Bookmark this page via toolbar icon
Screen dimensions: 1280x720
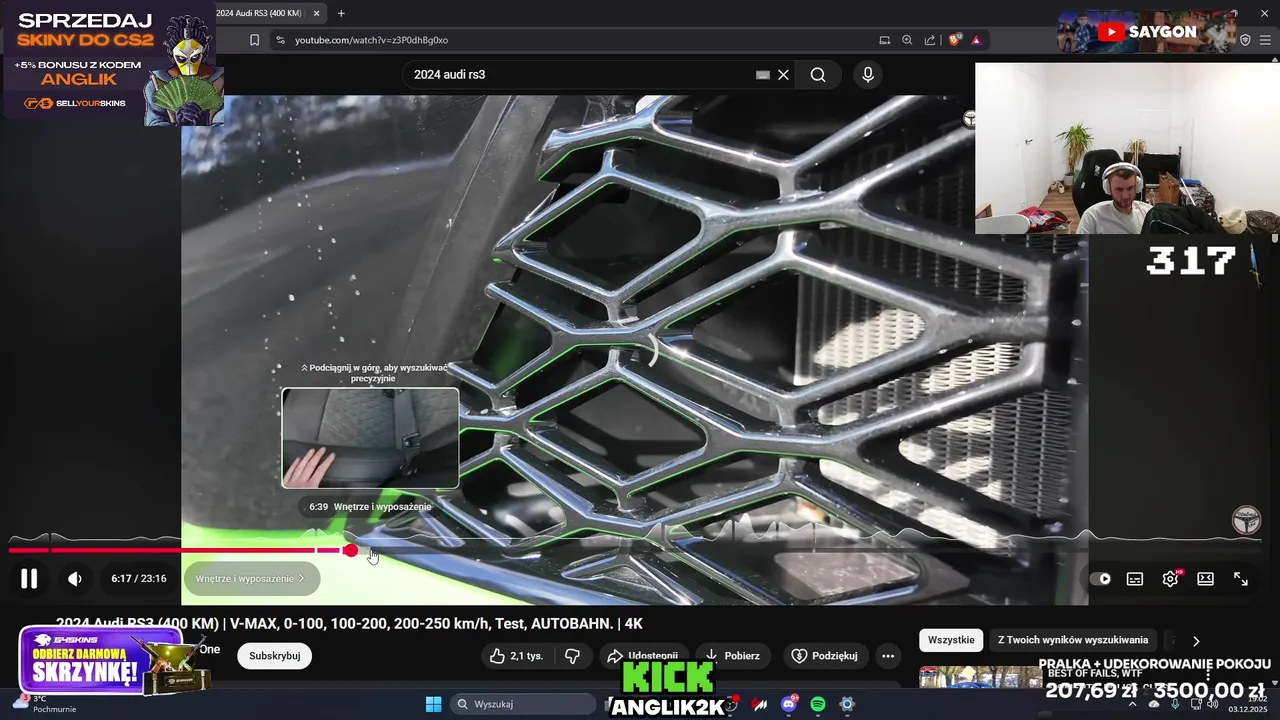(x=254, y=40)
